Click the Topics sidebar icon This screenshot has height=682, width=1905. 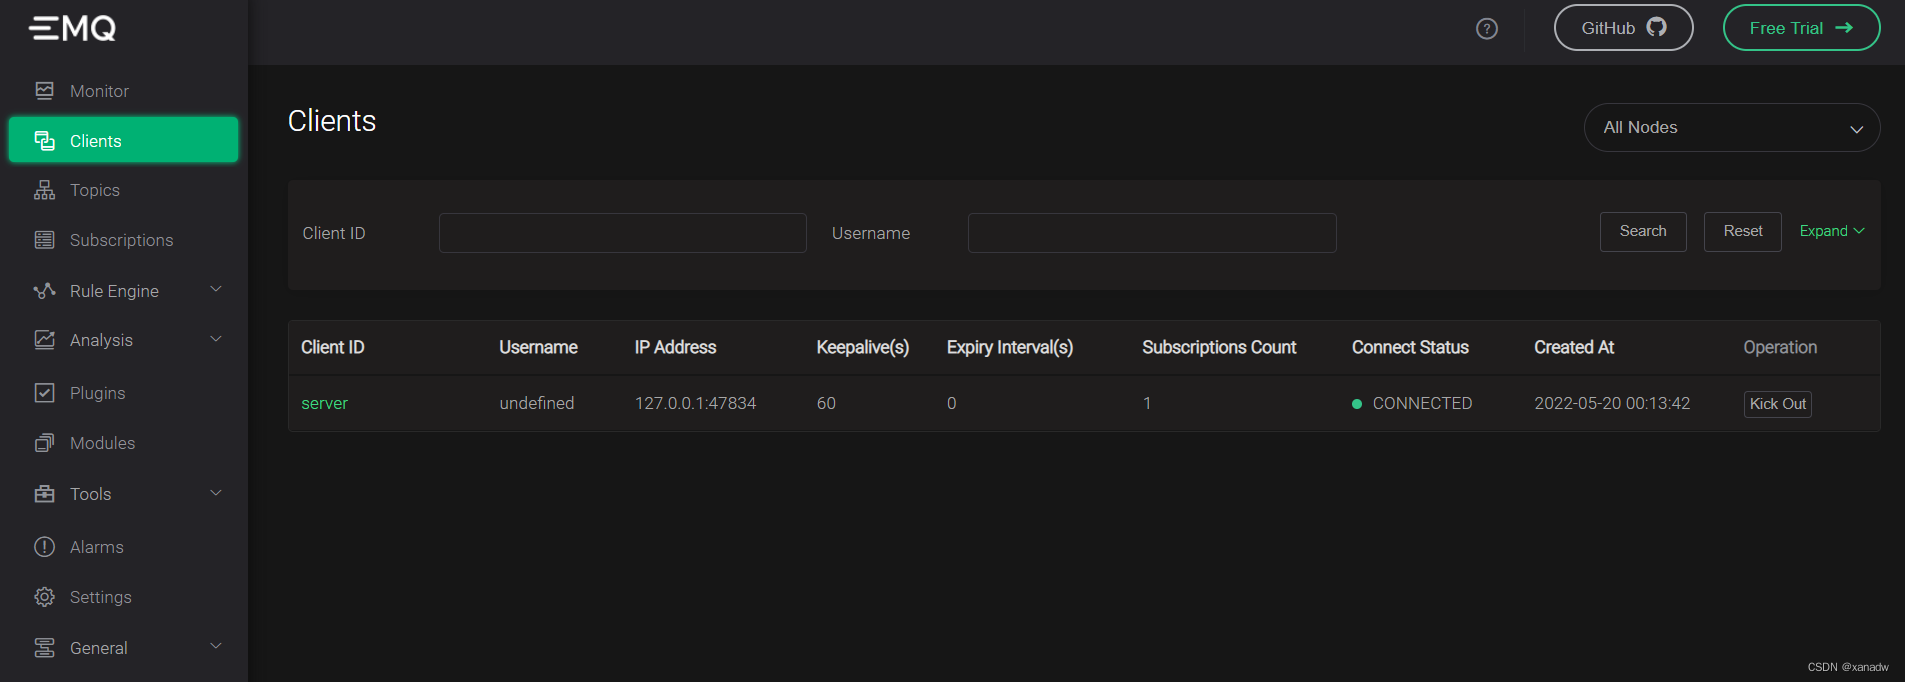click(x=44, y=190)
